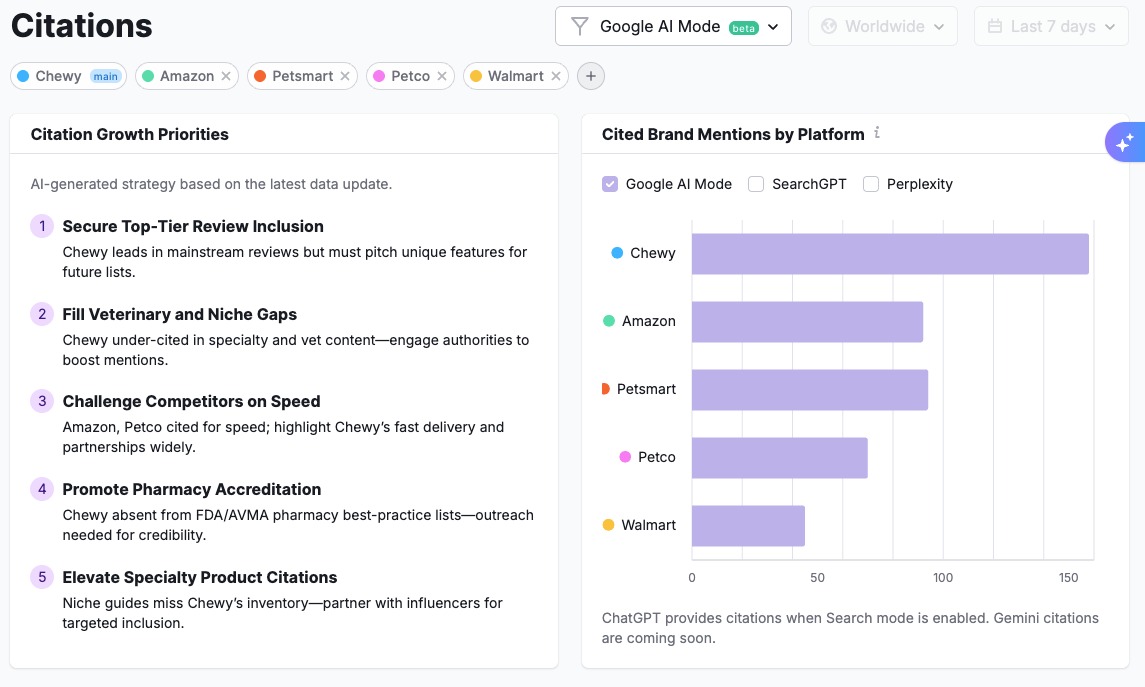The image size is (1145, 687).
Task: Remove the Amazon competitor chip
Action: tap(226, 76)
